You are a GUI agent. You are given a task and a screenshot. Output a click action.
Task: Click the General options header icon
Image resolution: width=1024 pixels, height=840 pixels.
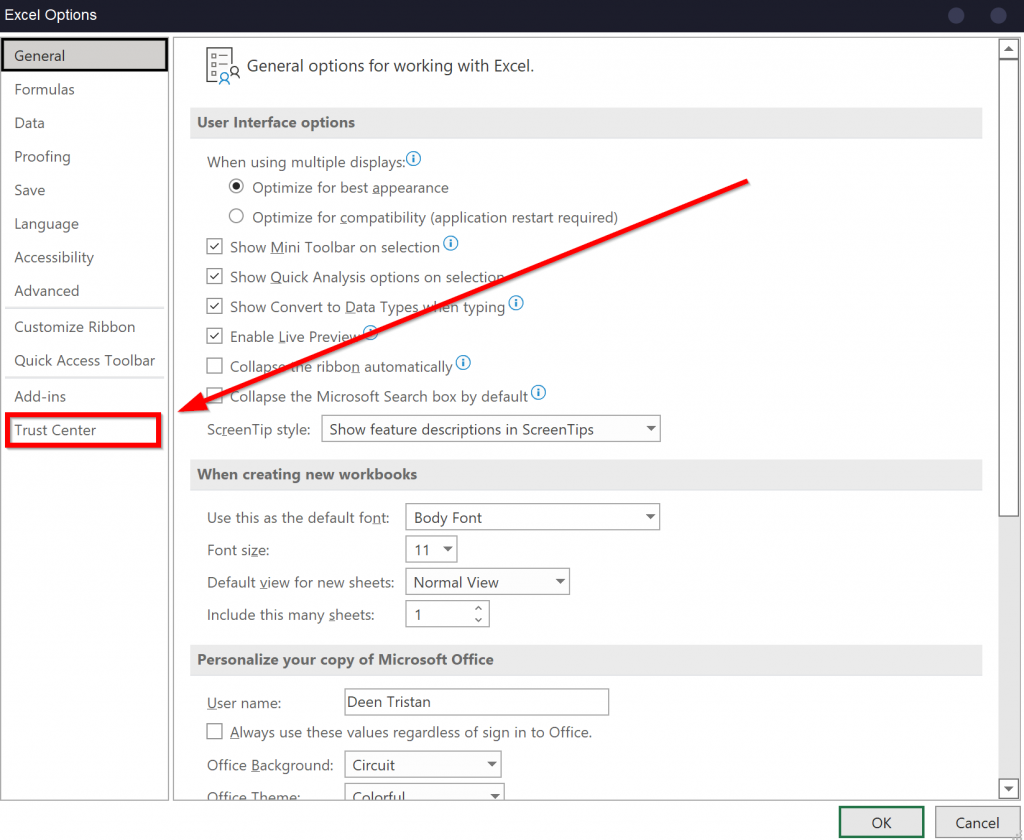click(222, 62)
